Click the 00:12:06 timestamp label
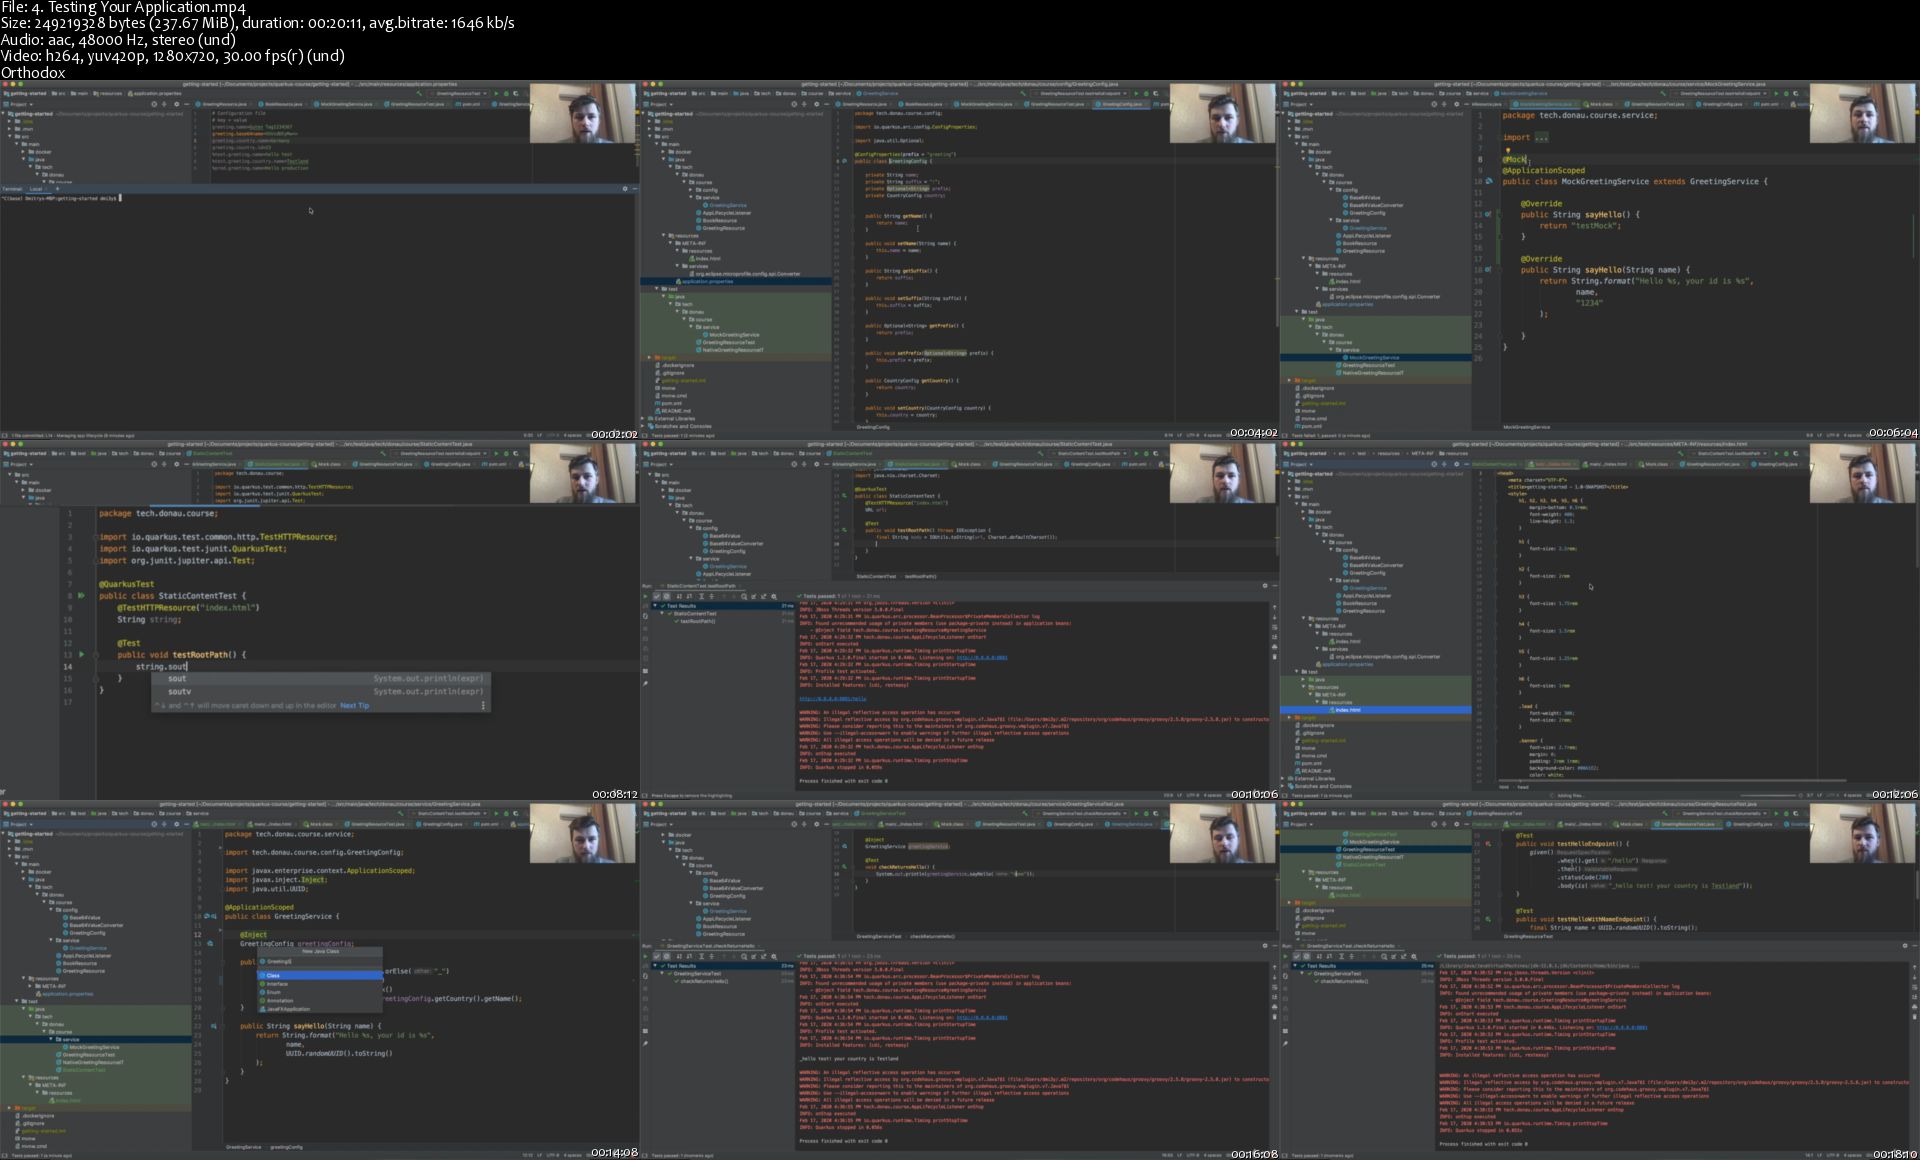The height and width of the screenshot is (1160, 1920). pyautogui.click(x=1893, y=794)
